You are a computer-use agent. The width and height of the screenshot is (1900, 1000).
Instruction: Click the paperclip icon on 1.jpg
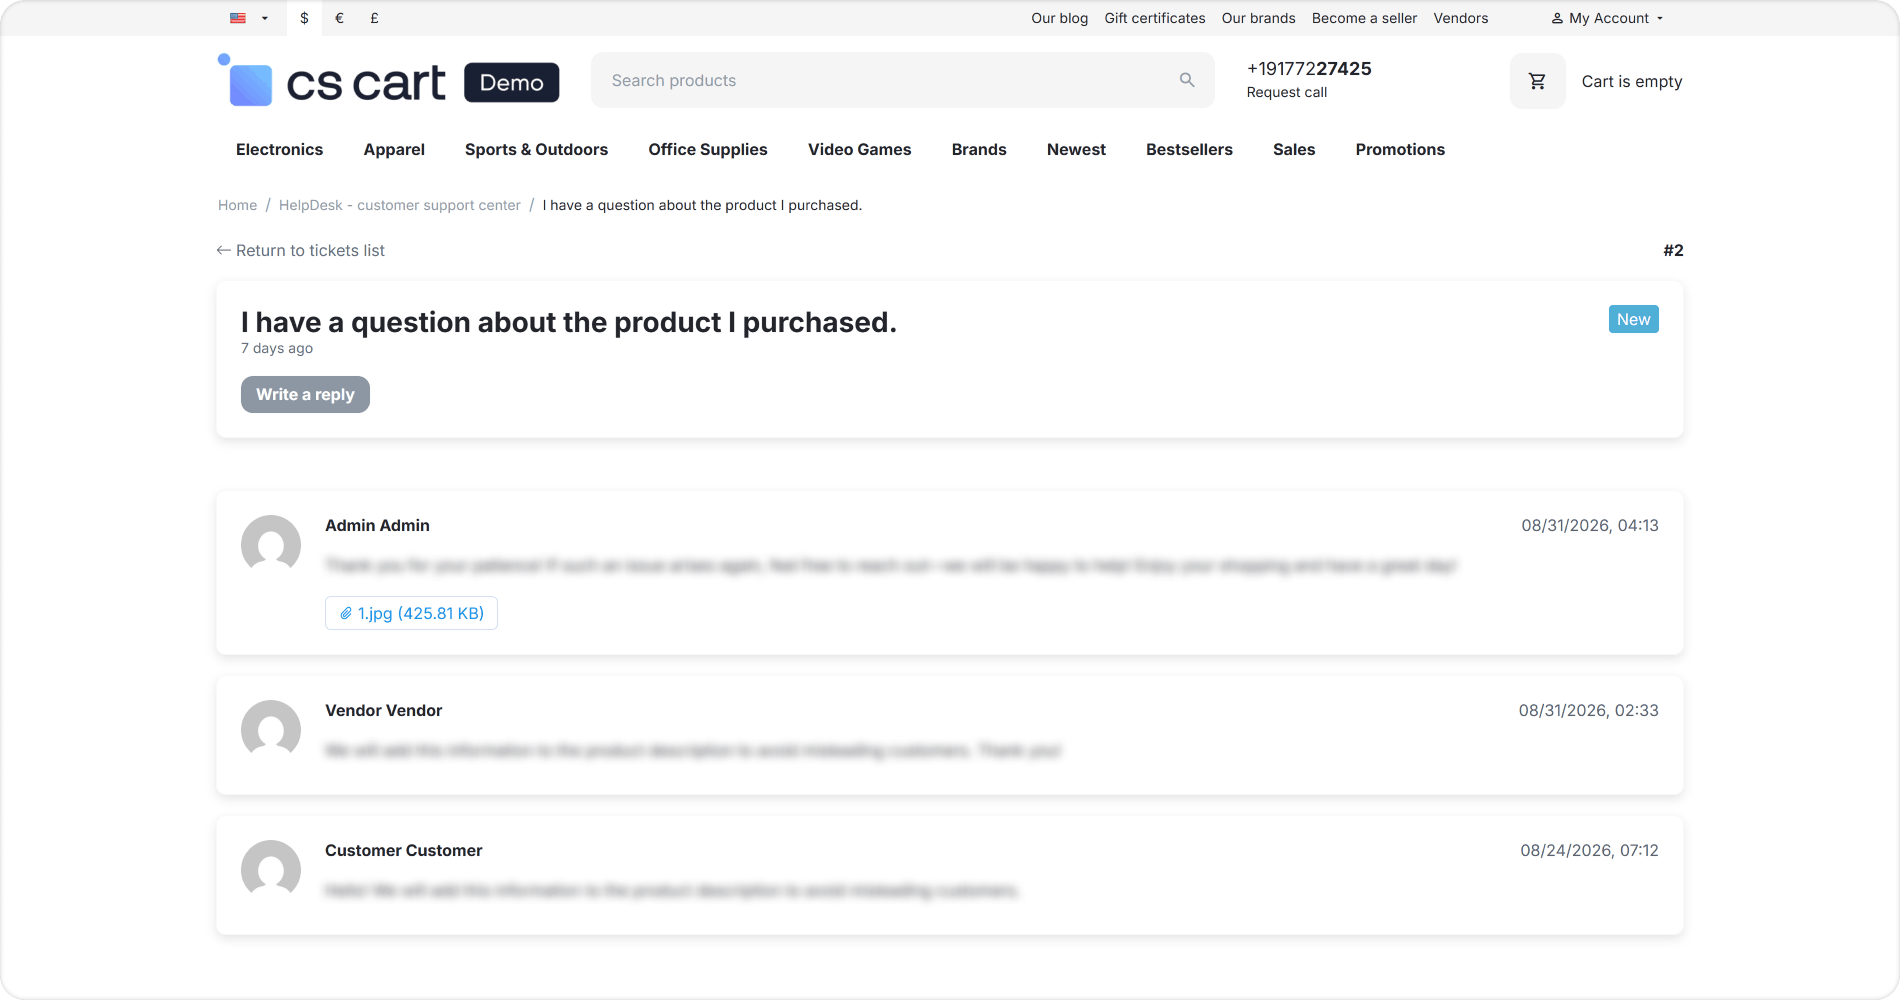point(346,613)
